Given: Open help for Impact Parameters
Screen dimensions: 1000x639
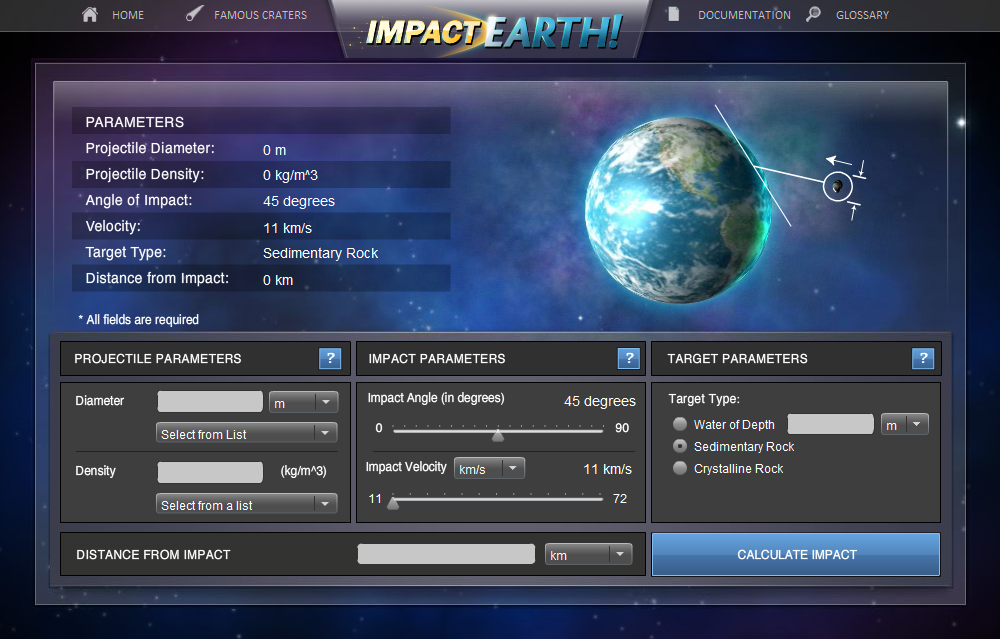Looking at the screenshot, I should pyautogui.click(x=628, y=359).
